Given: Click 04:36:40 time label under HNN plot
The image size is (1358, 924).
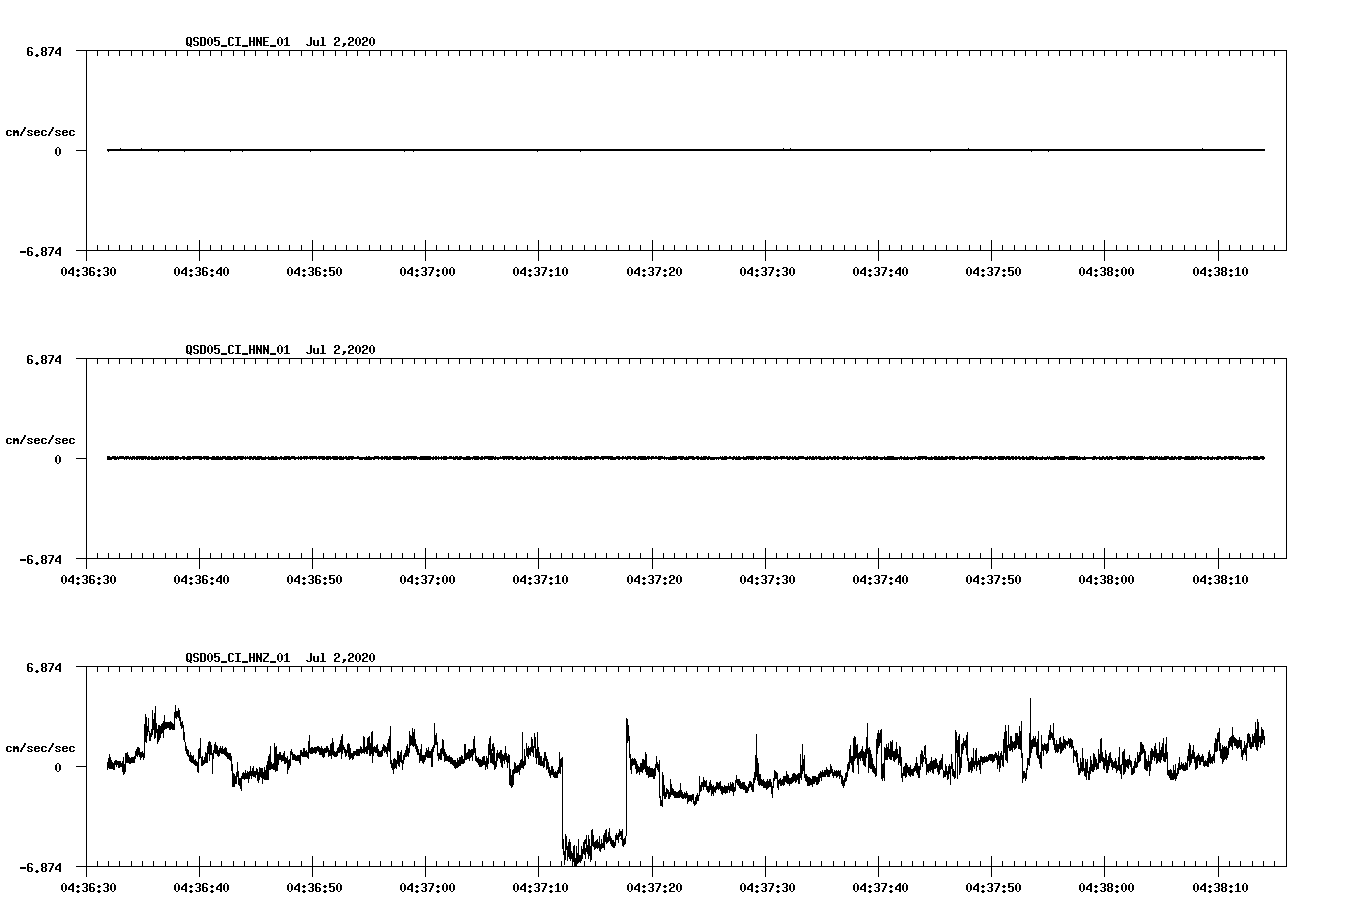Looking at the screenshot, I should [201, 579].
